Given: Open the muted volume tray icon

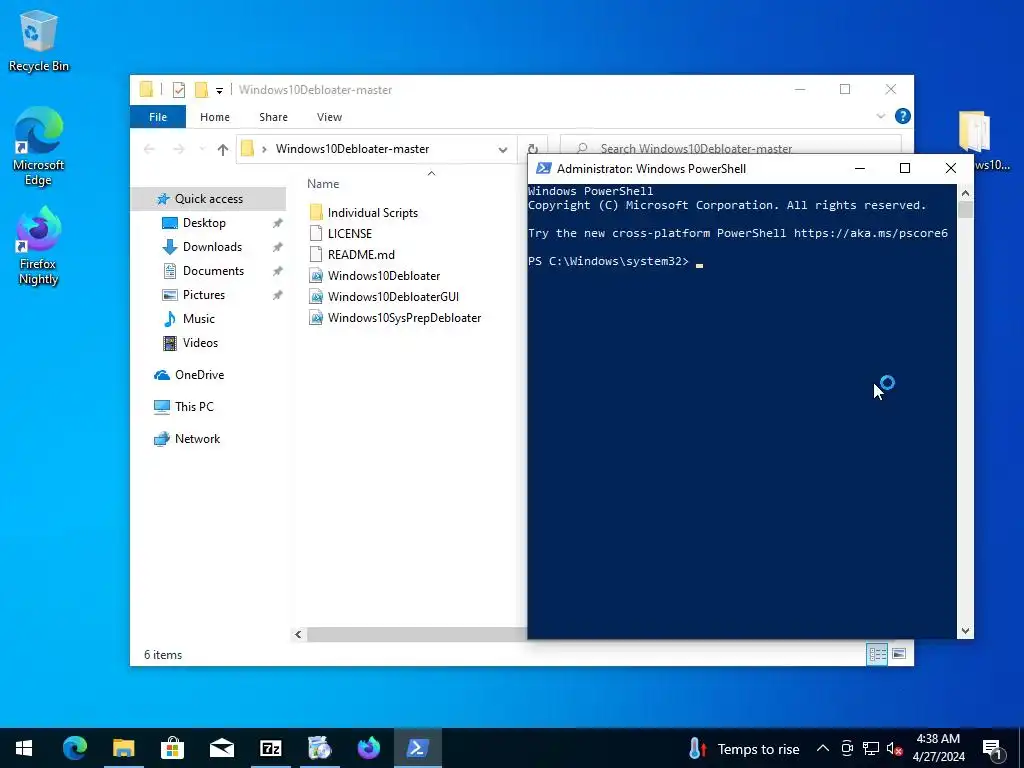Looking at the screenshot, I should click(x=894, y=748).
